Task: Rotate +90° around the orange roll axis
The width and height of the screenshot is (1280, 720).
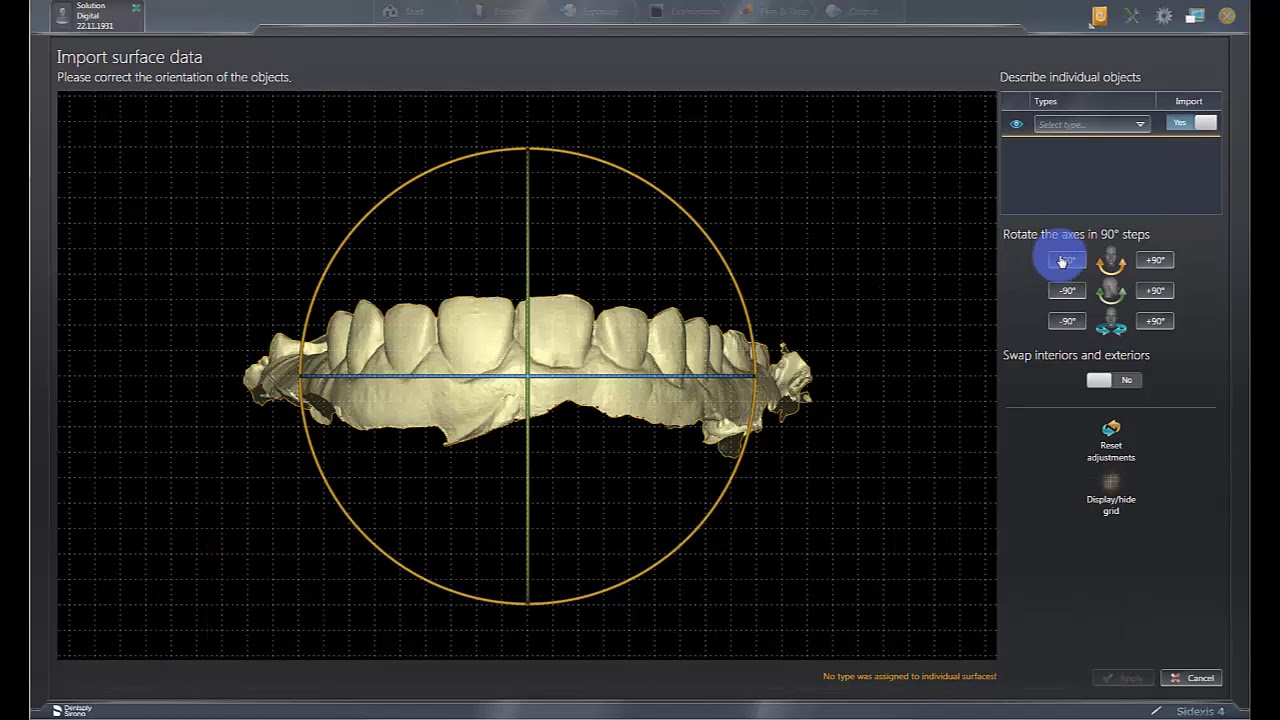Action: (1155, 260)
